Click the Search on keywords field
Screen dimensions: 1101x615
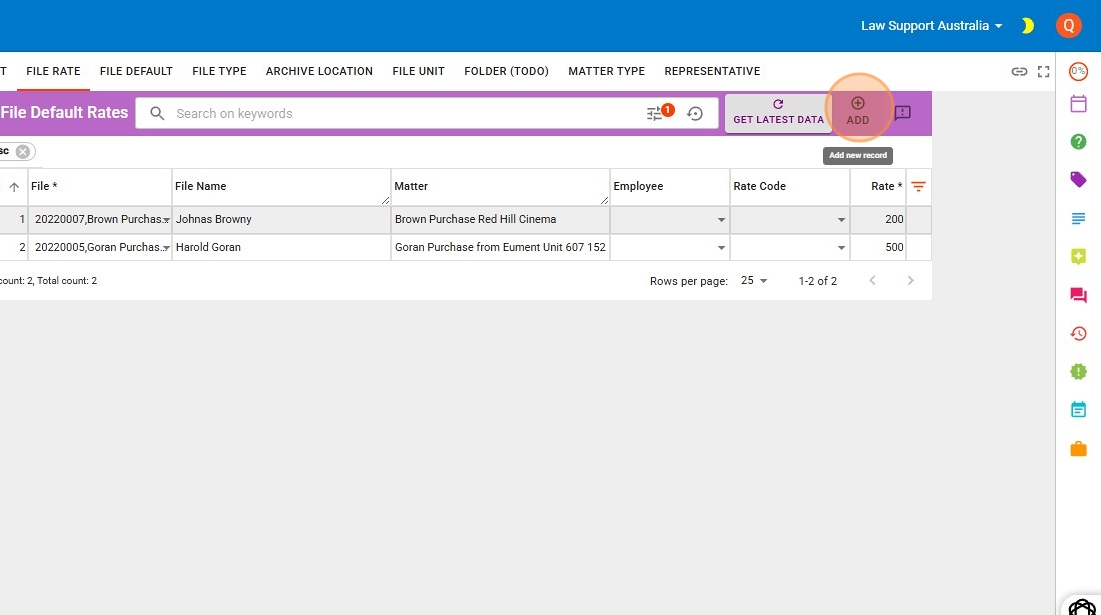[x=400, y=114]
